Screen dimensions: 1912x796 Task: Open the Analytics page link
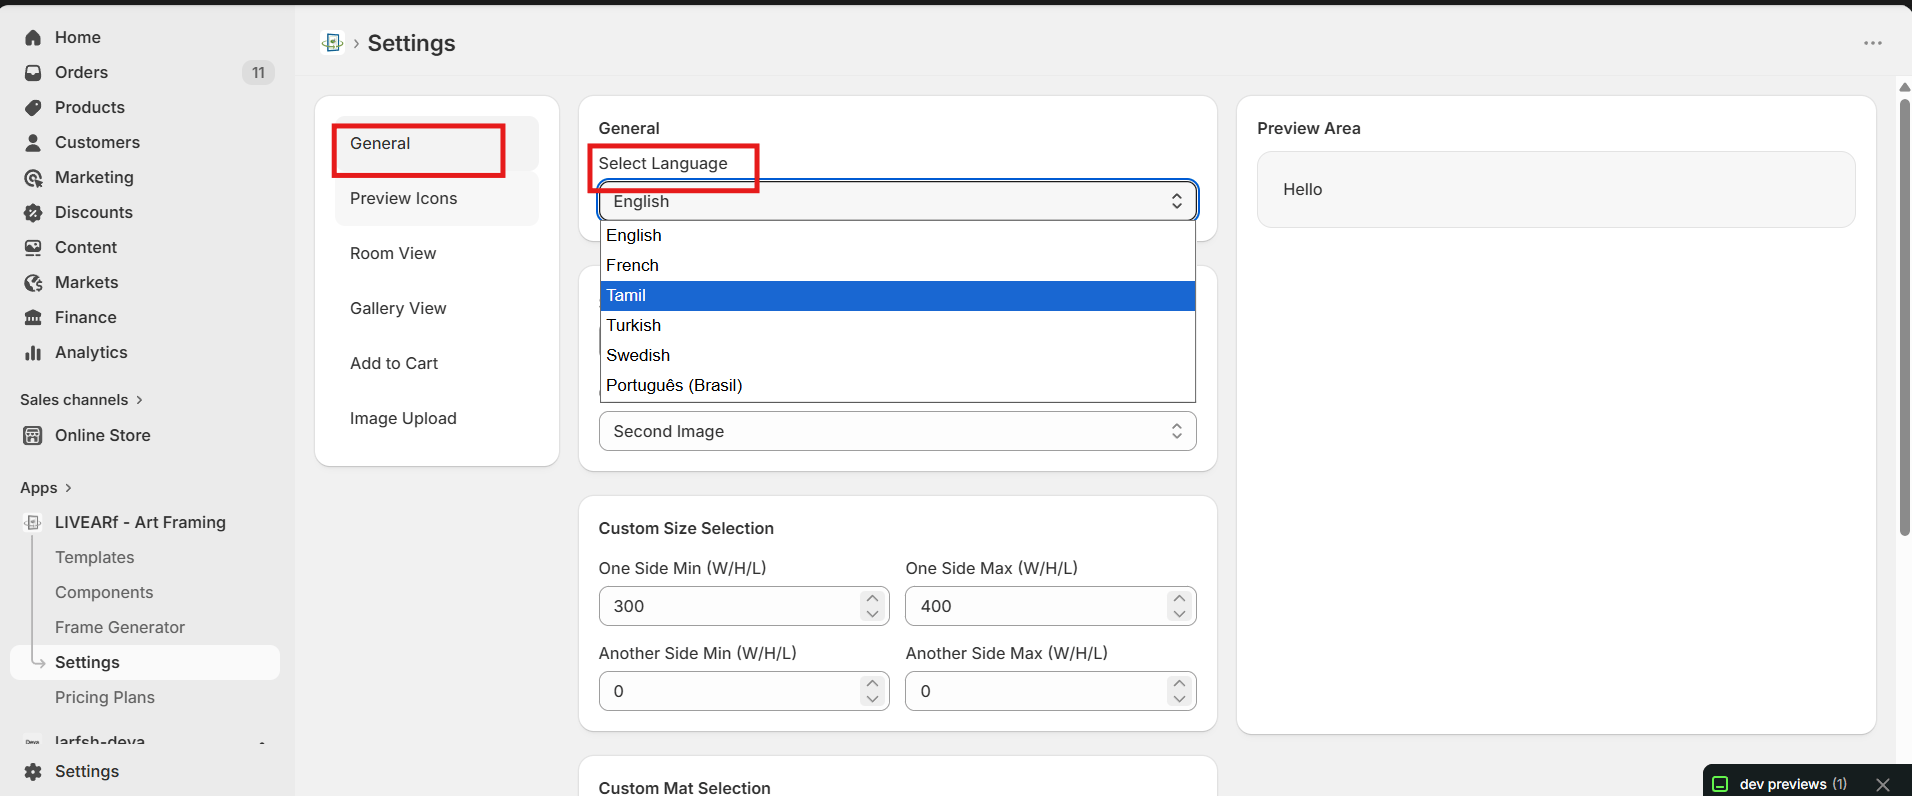(91, 352)
